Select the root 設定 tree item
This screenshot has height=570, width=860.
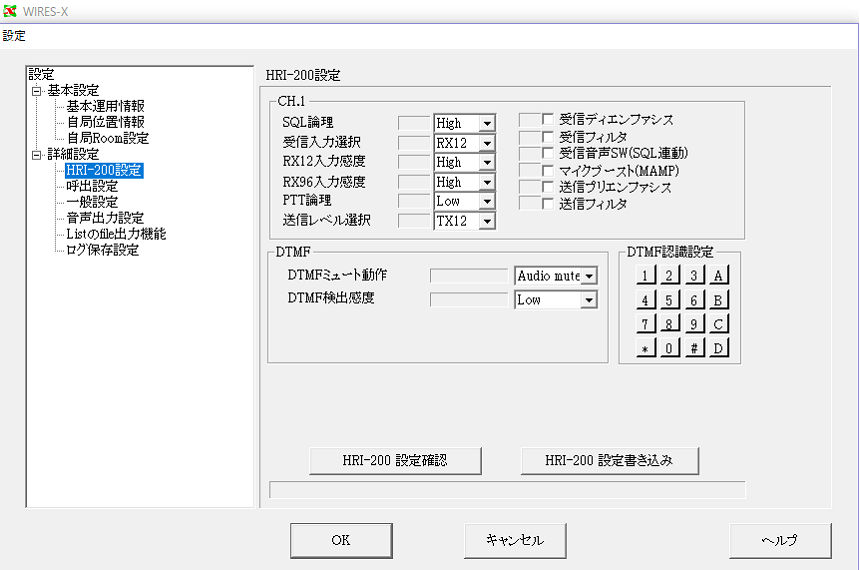pos(41,74)
